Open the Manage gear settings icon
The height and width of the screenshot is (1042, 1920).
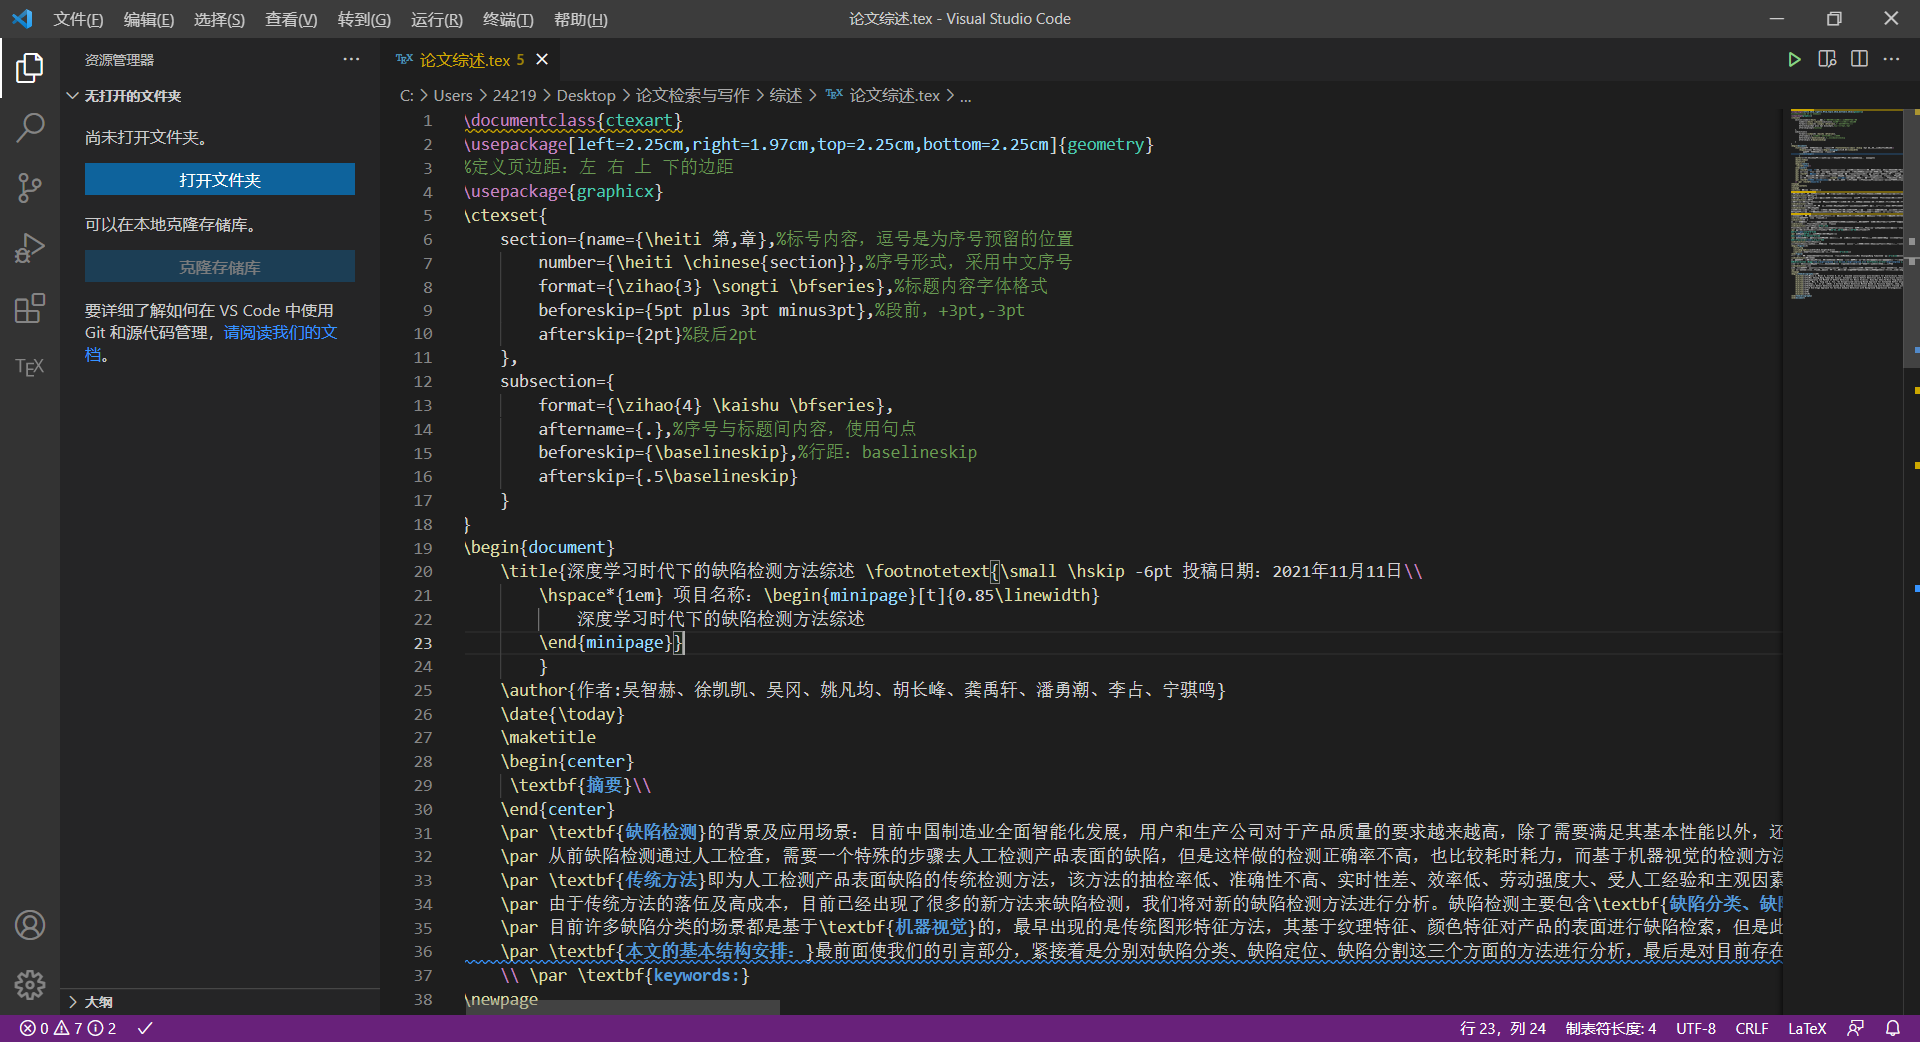click(29, 985)
